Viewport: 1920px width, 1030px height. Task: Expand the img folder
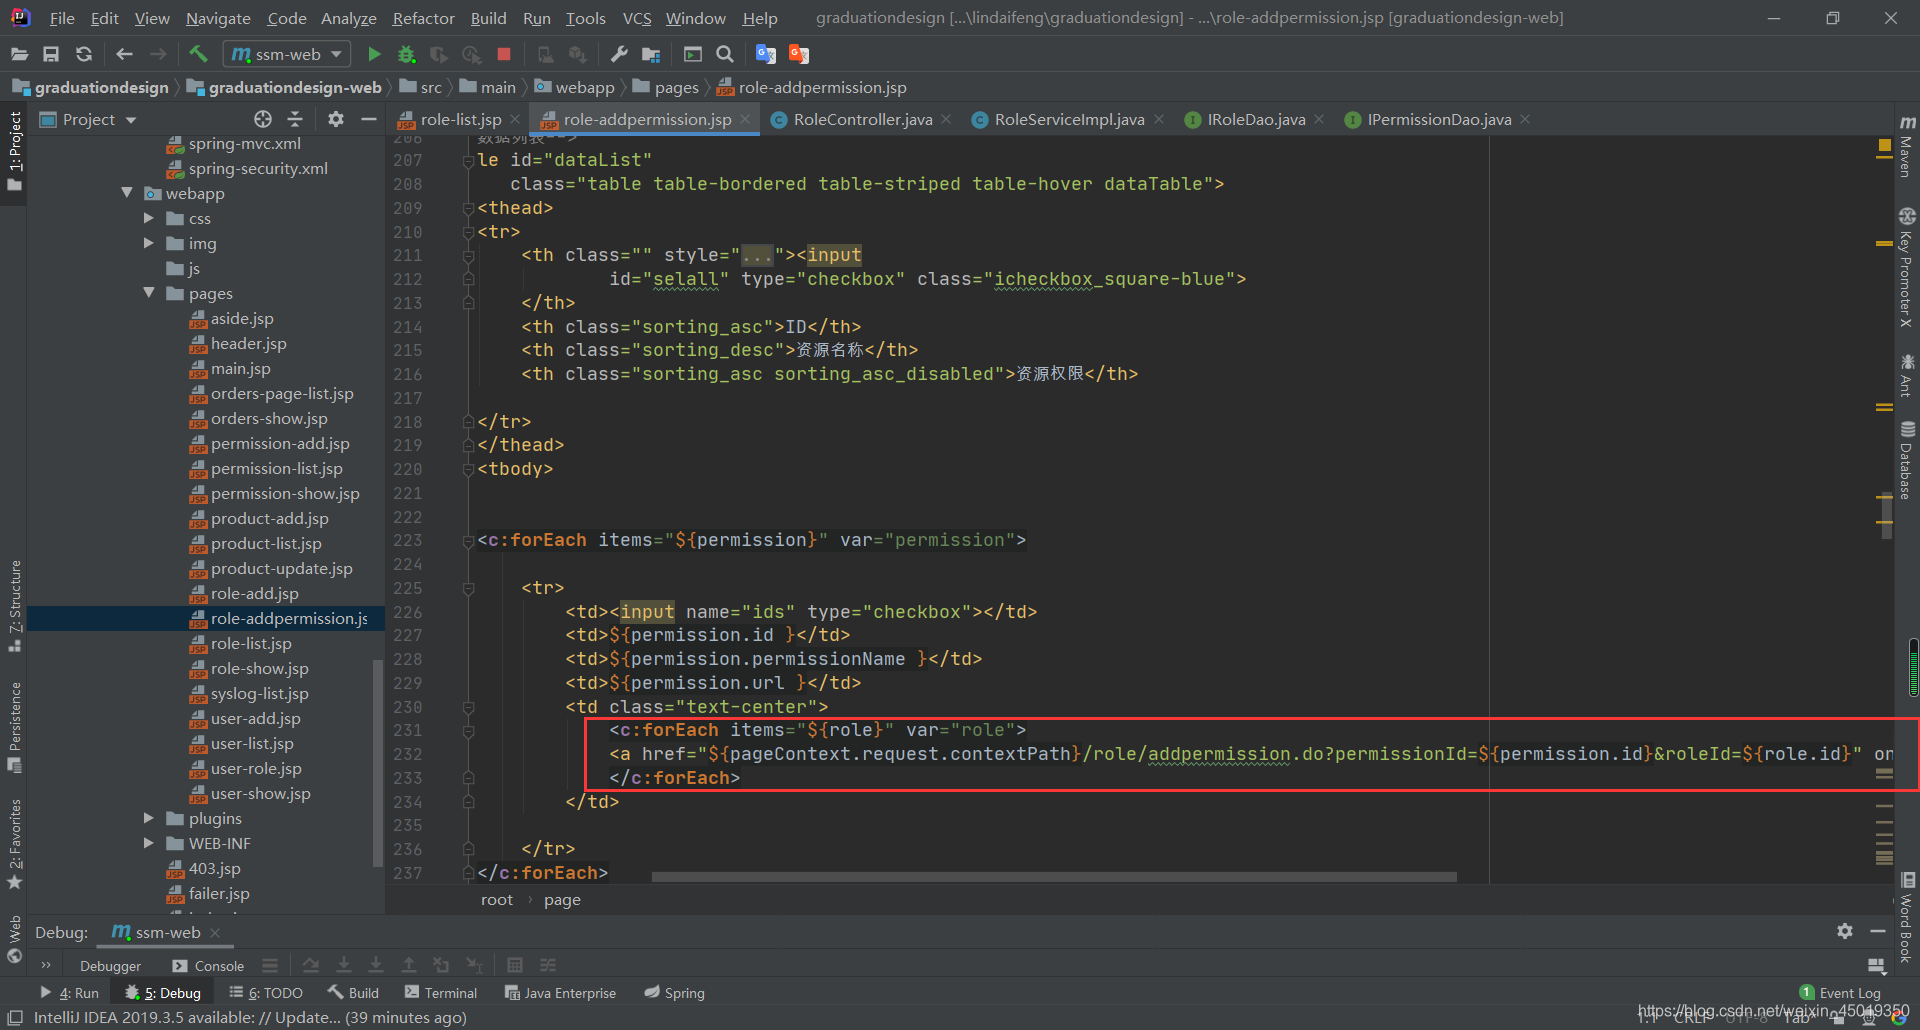(149, 243)
